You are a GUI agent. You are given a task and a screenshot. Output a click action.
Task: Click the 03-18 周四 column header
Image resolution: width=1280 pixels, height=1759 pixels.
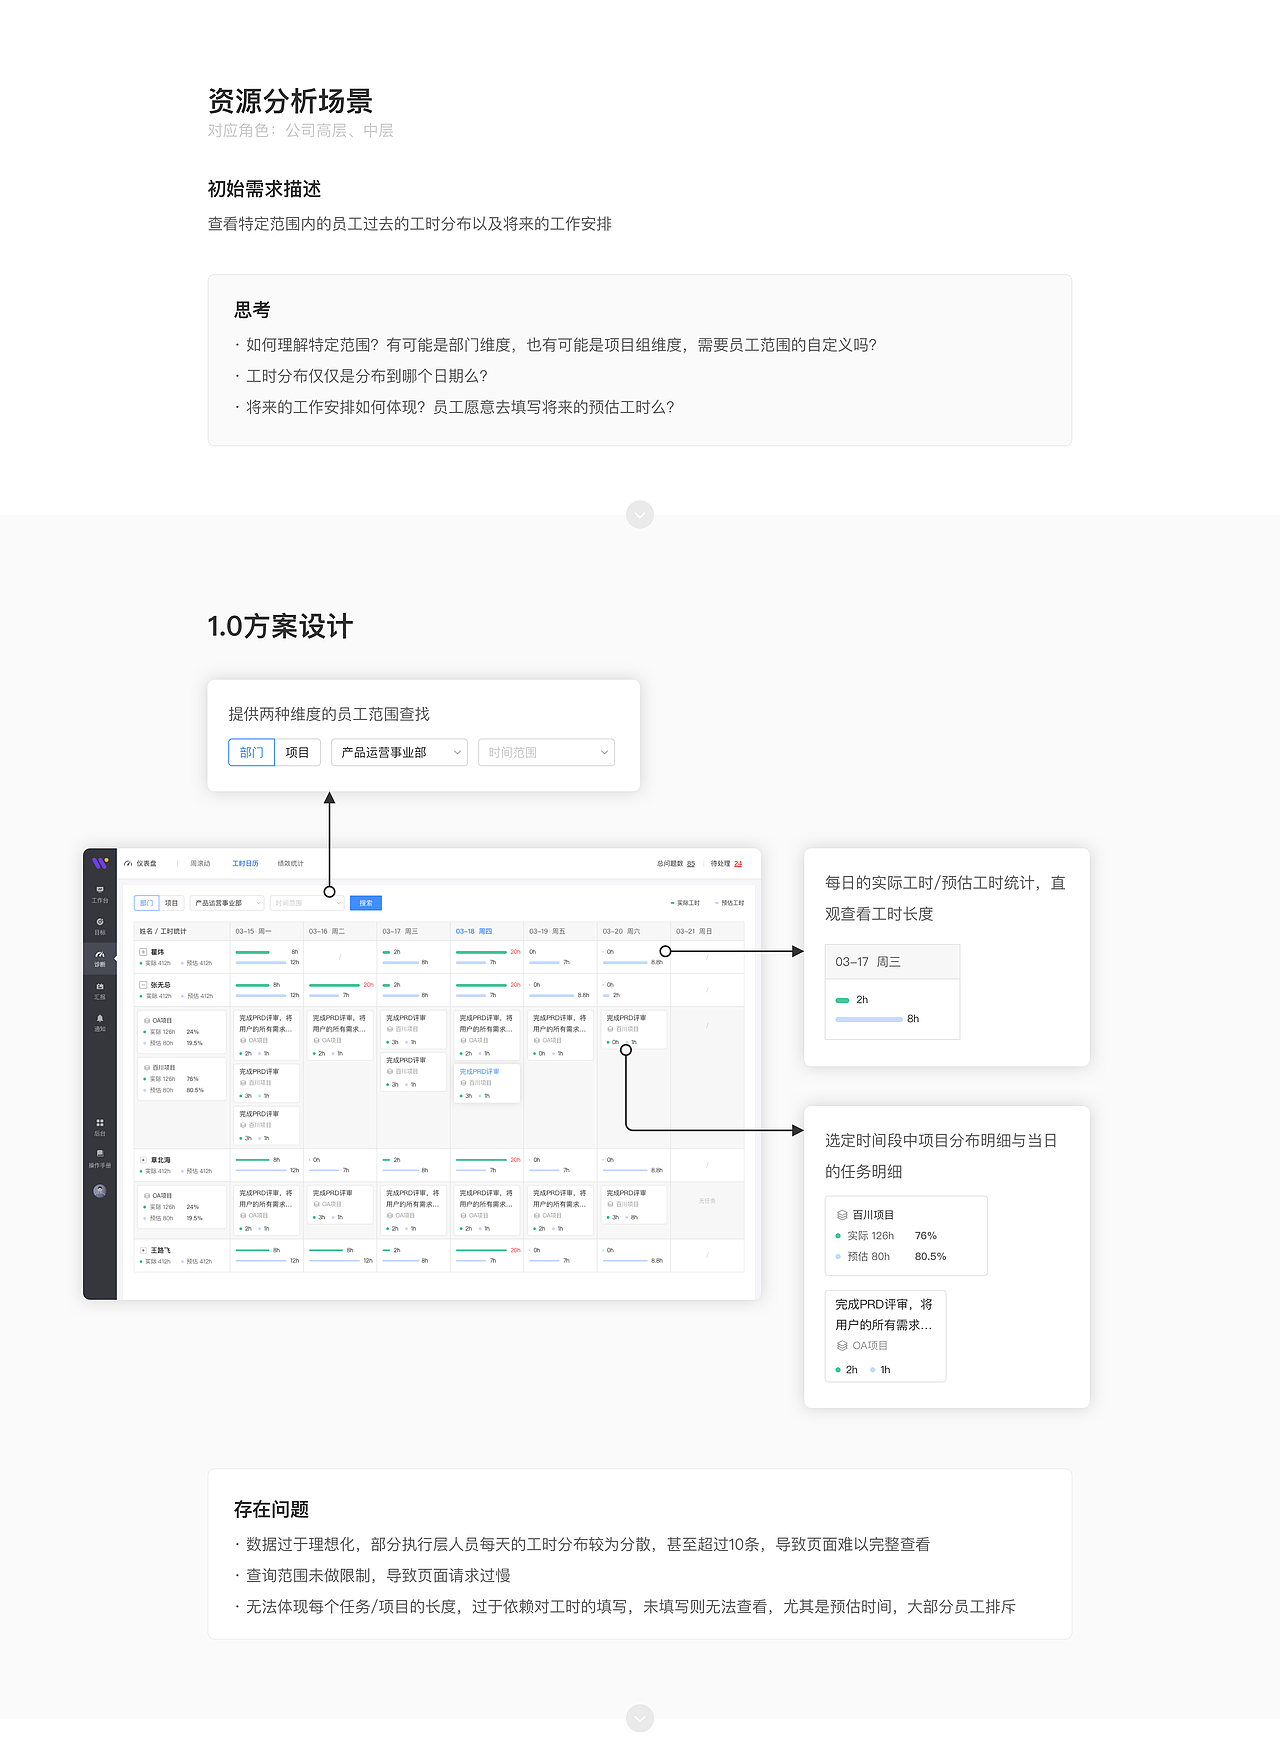click(x=487, y=931)
